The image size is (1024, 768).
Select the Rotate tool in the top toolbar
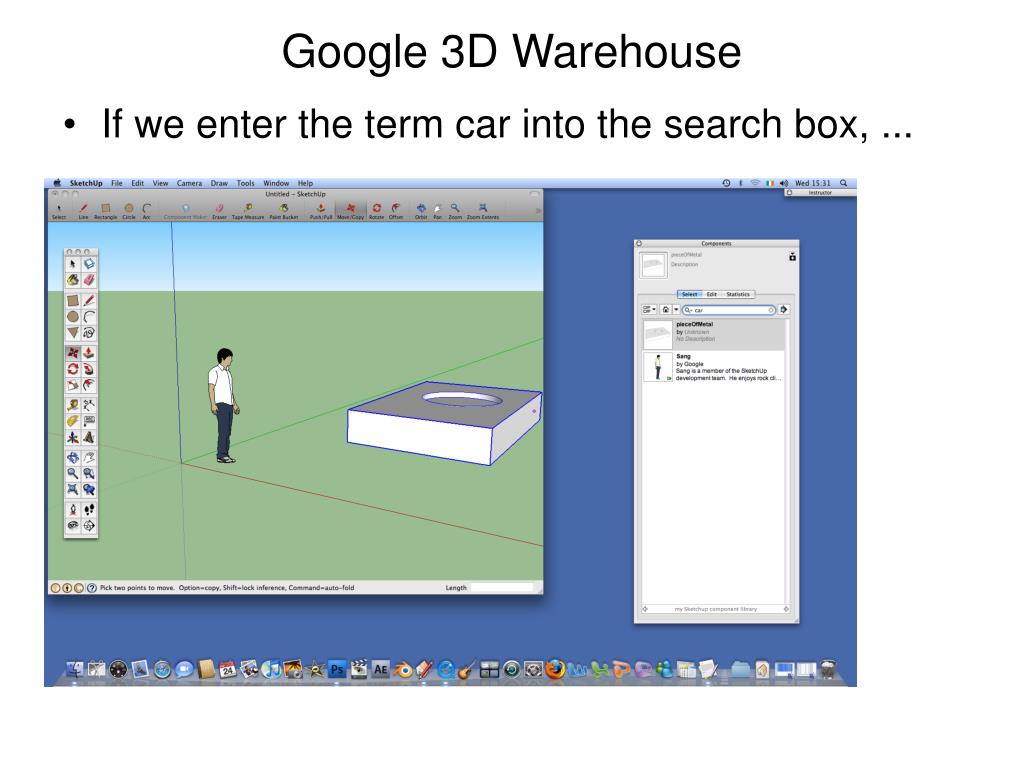377,211
